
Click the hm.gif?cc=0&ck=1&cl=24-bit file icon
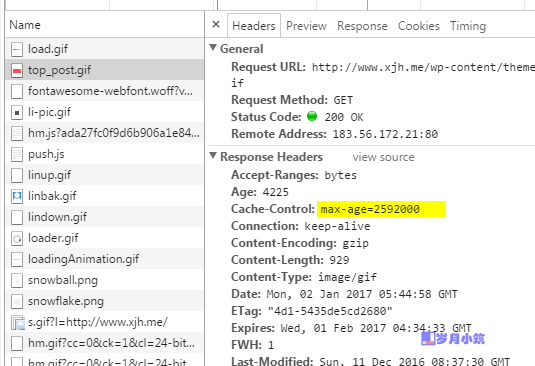click(x=17, y=343)
